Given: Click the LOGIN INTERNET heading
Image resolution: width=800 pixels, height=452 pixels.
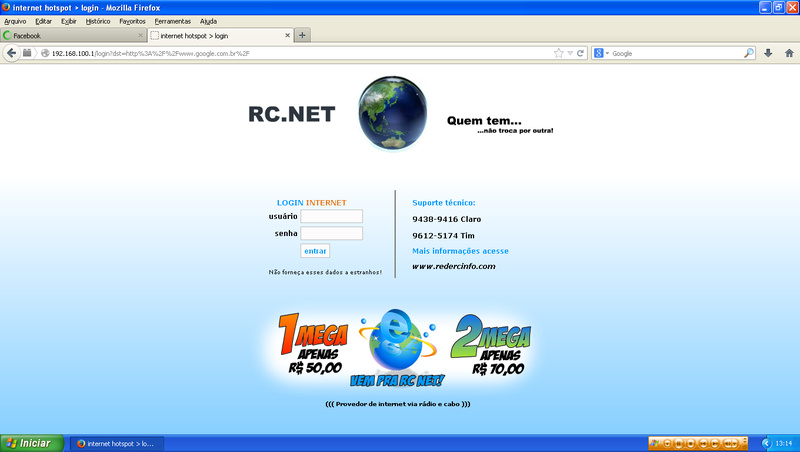Looking at the screenshot, I should click(x=311, y=203).
